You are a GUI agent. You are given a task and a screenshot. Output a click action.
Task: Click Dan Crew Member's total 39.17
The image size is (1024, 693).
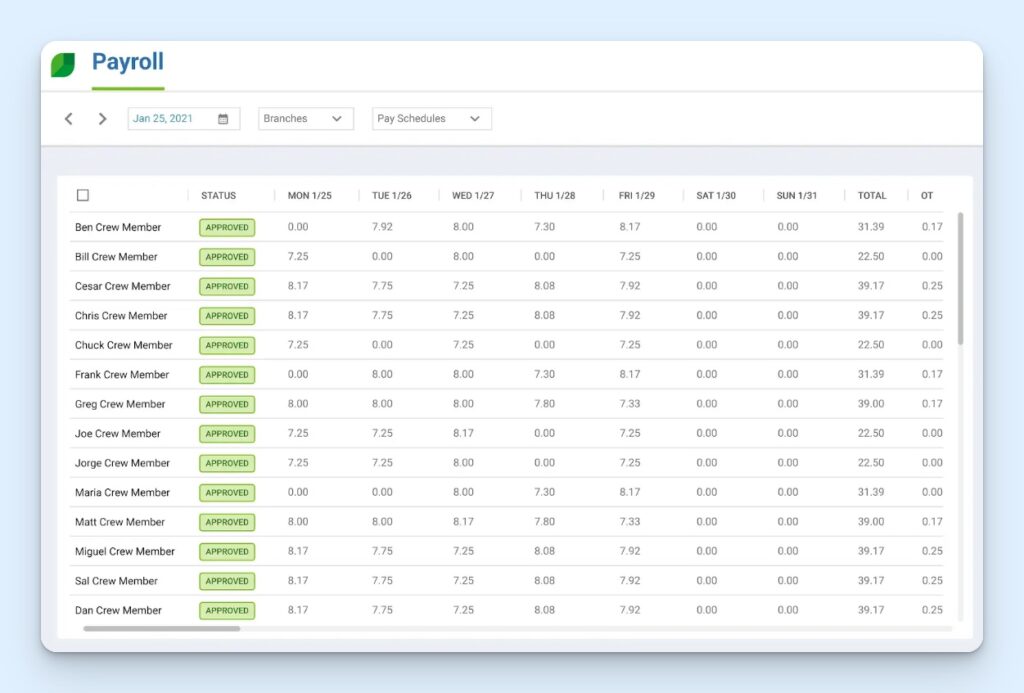tap(871, 609)
